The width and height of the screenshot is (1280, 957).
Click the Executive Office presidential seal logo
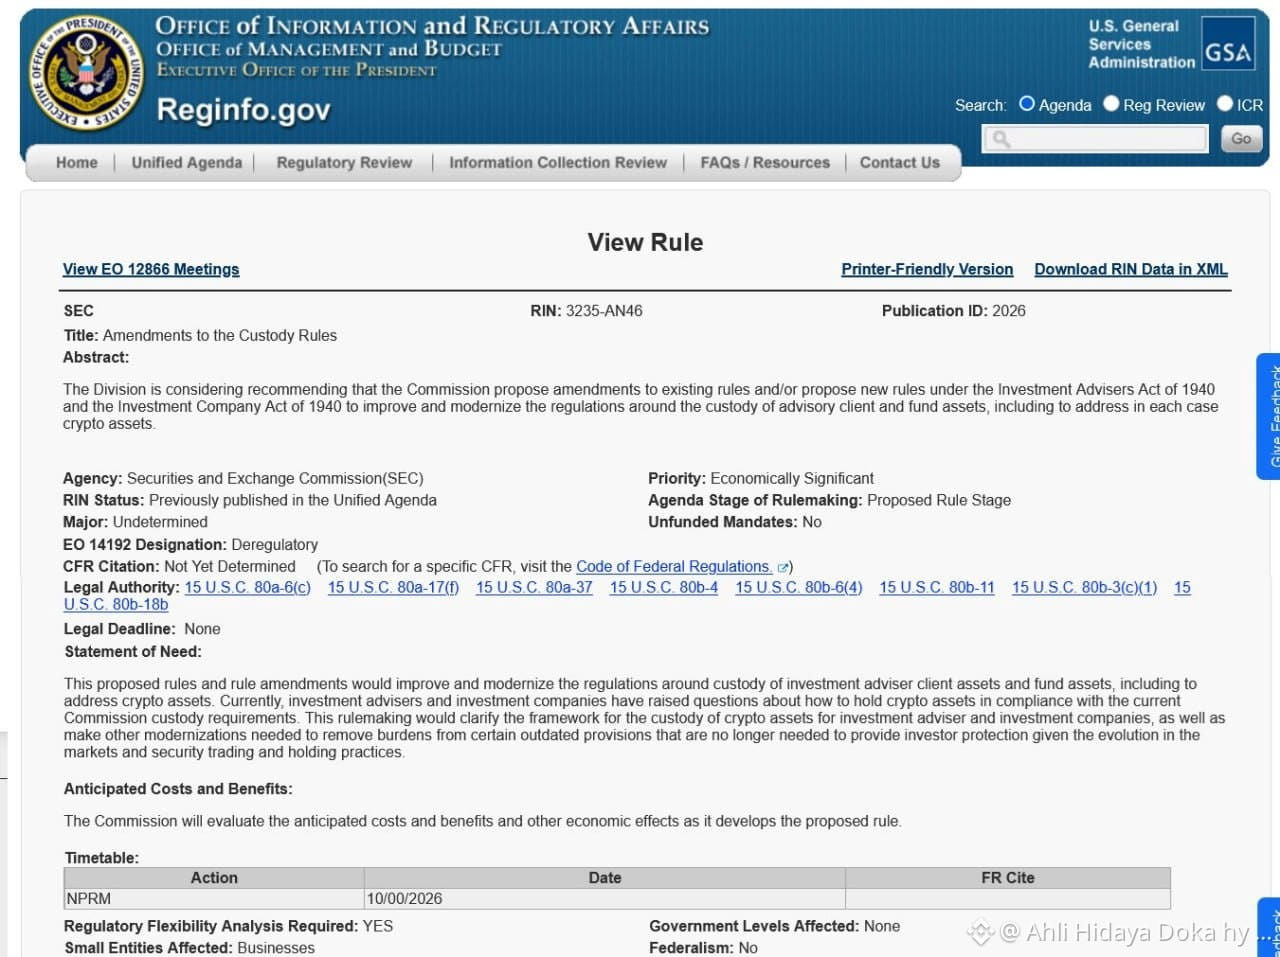coord(88,73)
